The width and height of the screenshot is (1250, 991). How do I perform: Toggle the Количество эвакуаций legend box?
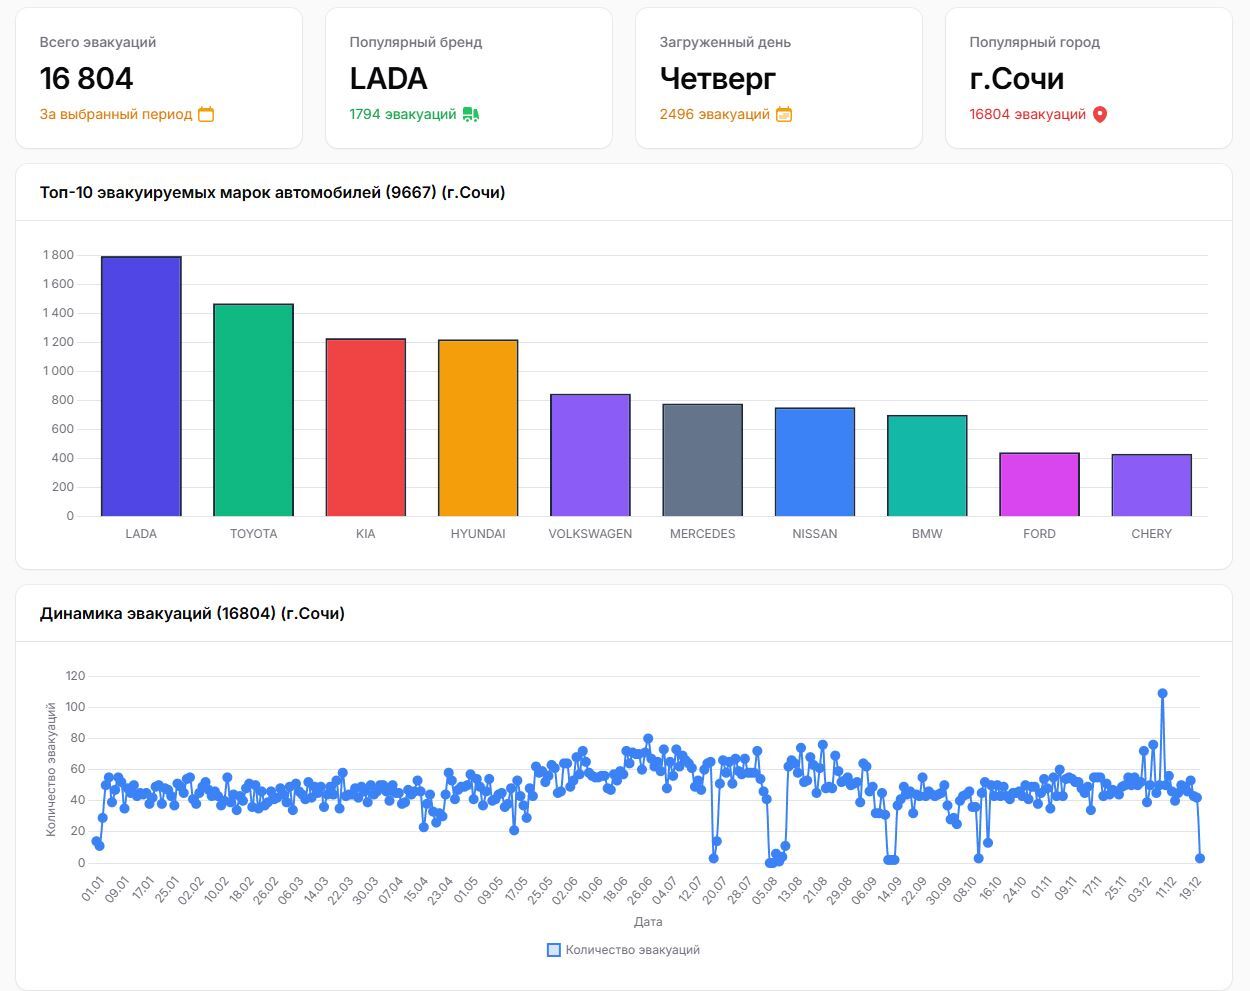554,950
